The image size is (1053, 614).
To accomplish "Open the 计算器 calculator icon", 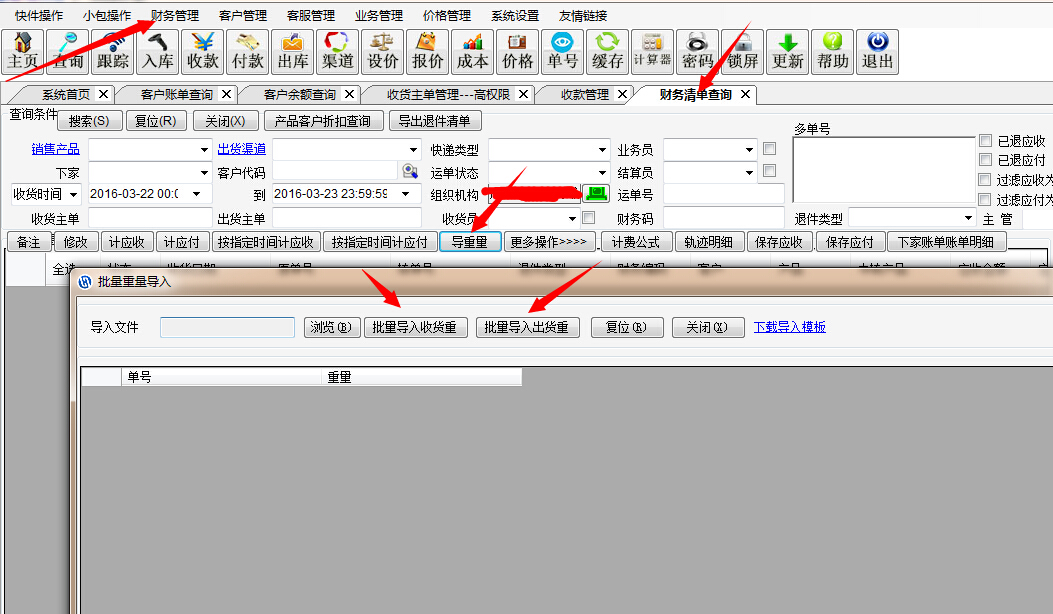I will coord(652,51).
